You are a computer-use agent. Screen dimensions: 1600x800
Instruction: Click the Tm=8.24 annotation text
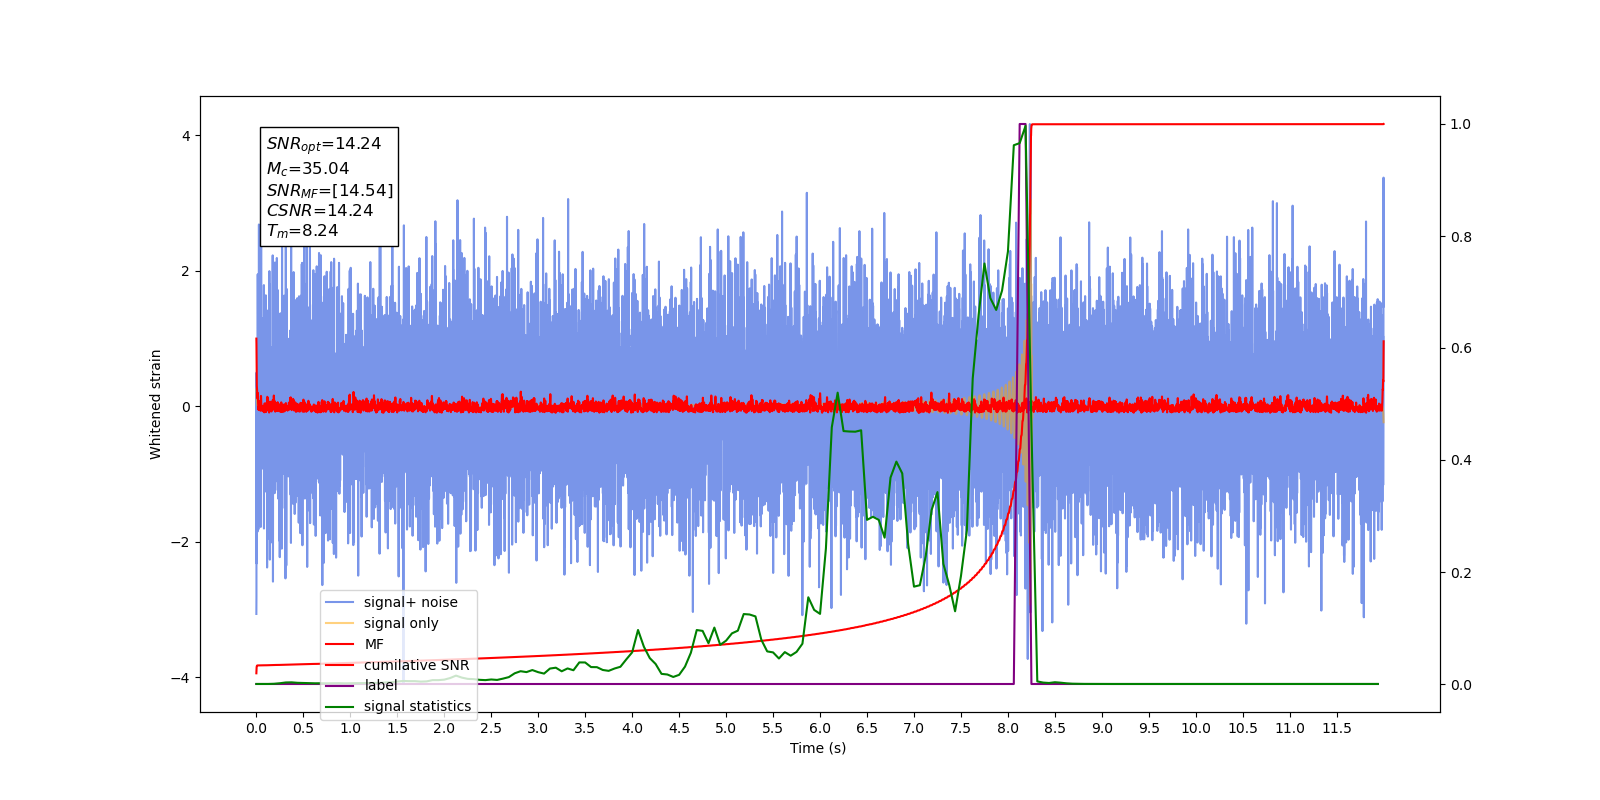pos(302,231)
